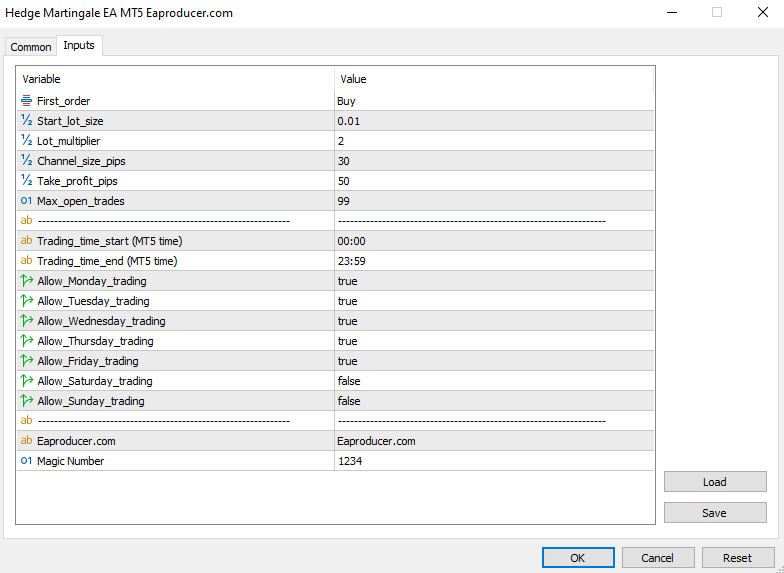Viewport: 784px width, 573px height.
Task: Click the string icon beside Trading_time_start
Action: (x=26, y=241)
